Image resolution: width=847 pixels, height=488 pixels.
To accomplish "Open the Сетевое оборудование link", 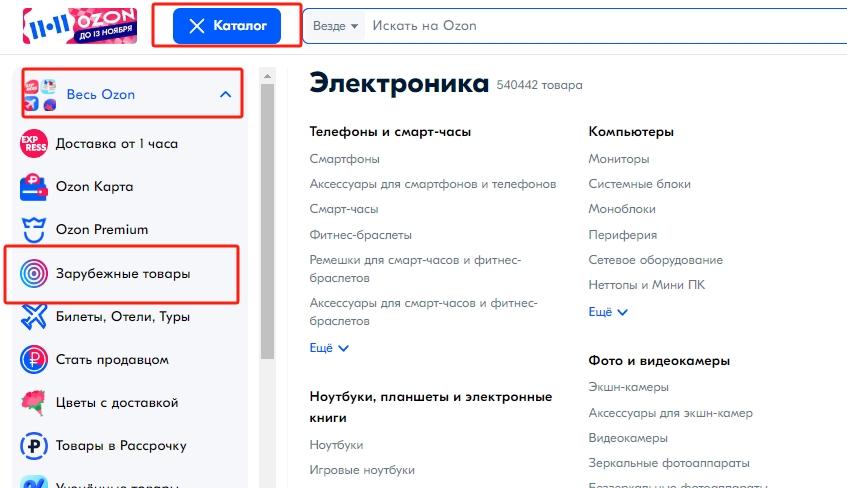I will [656, 260].
